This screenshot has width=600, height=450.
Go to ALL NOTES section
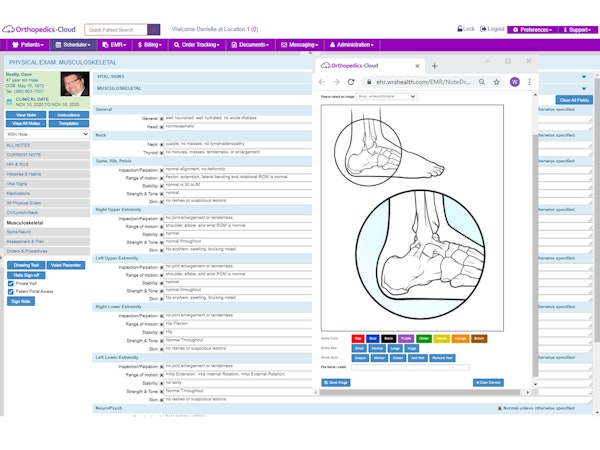(47, 145)
